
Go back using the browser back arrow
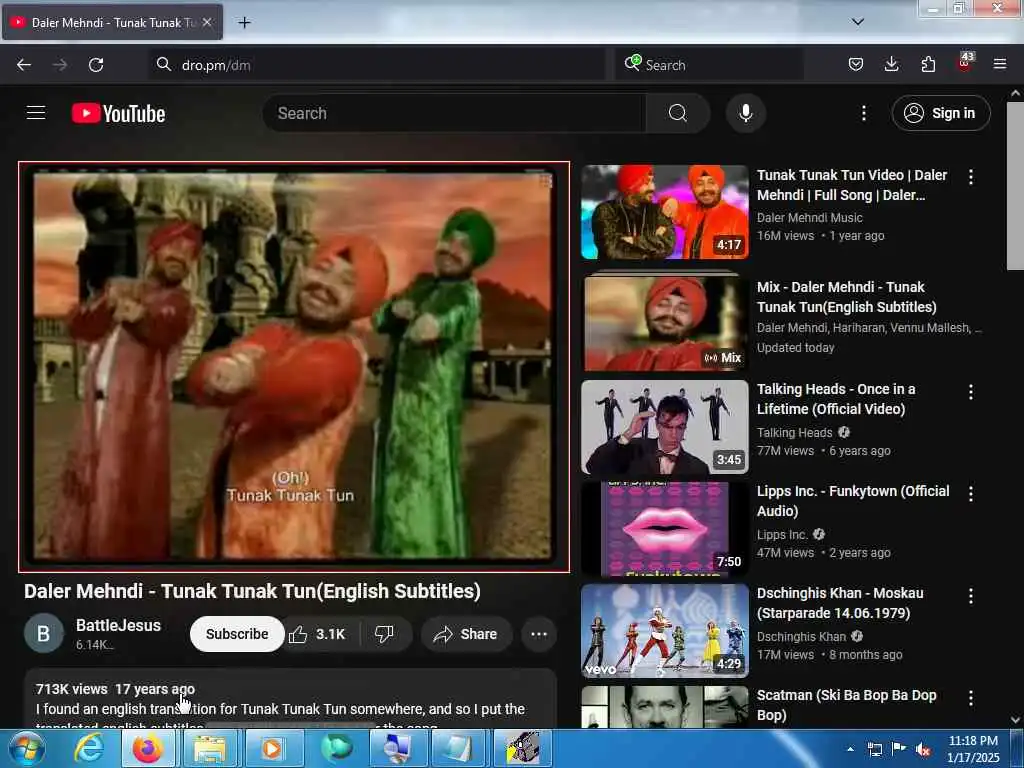click(x=24, y=65)
